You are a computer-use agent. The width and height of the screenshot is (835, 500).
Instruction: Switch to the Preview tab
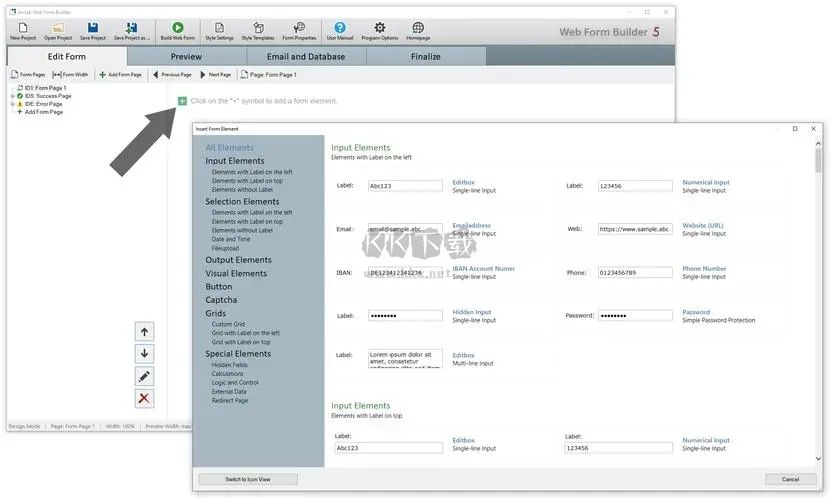pos(186,57)
